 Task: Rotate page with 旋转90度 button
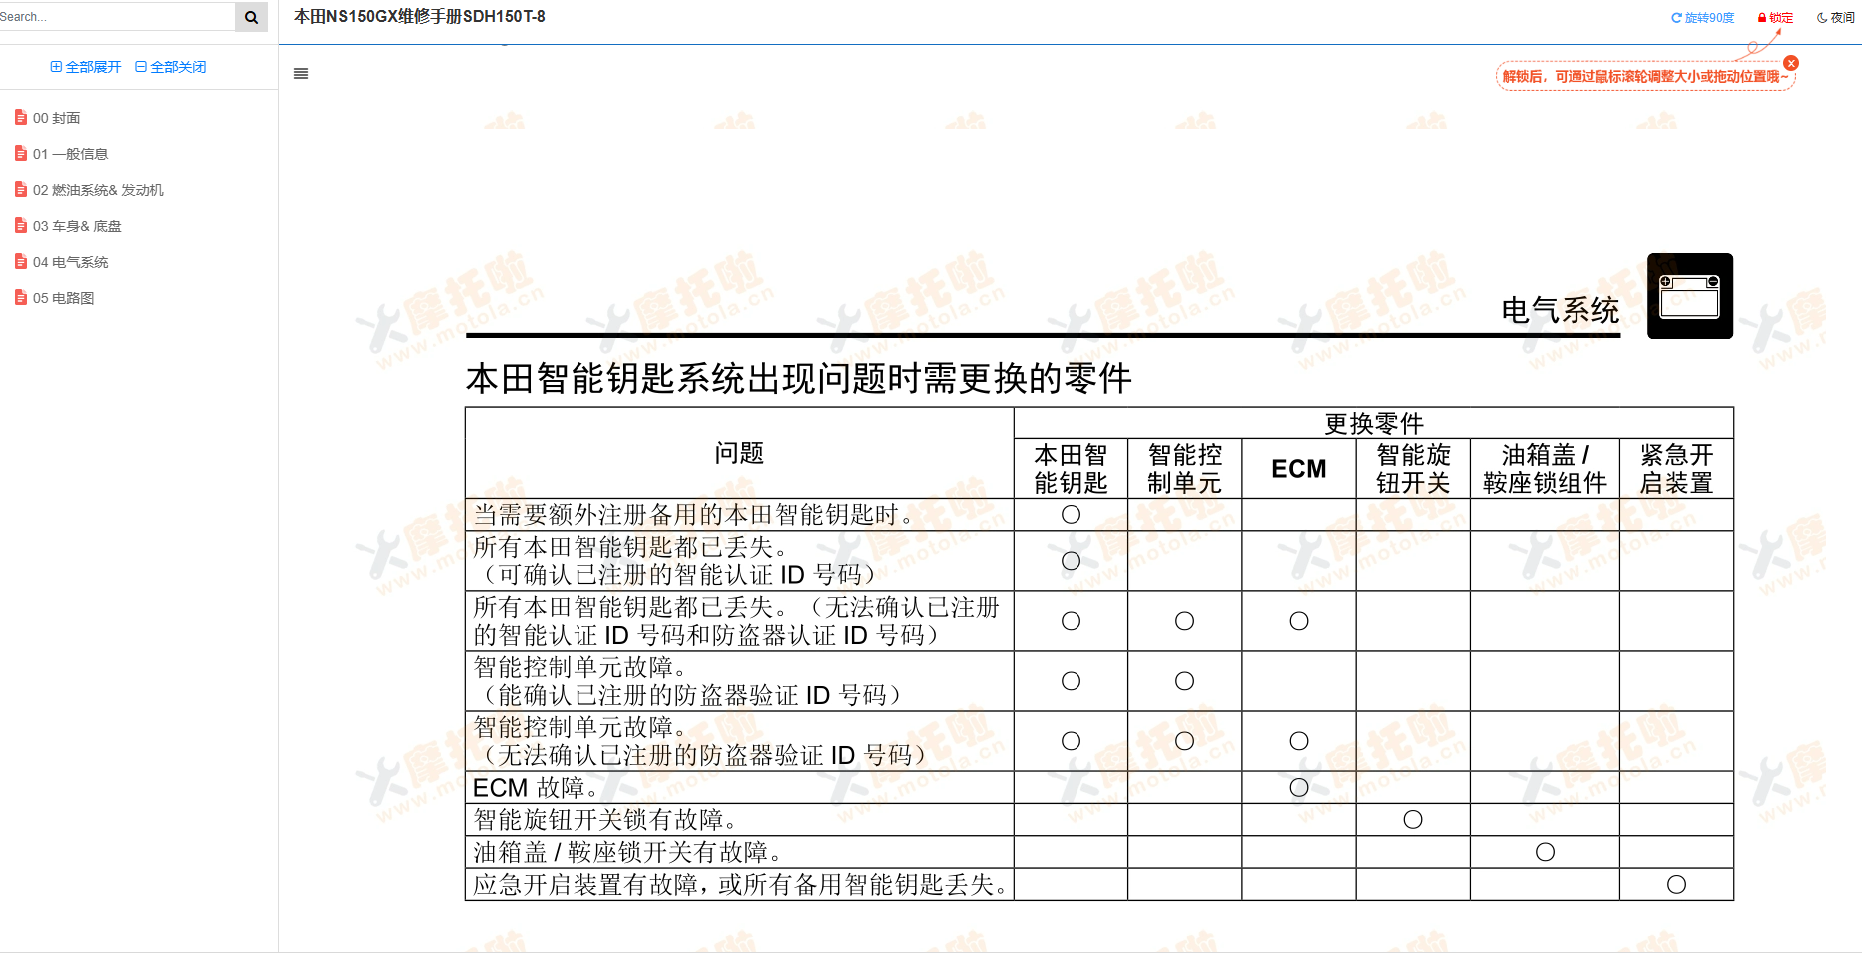point(1703,18)
